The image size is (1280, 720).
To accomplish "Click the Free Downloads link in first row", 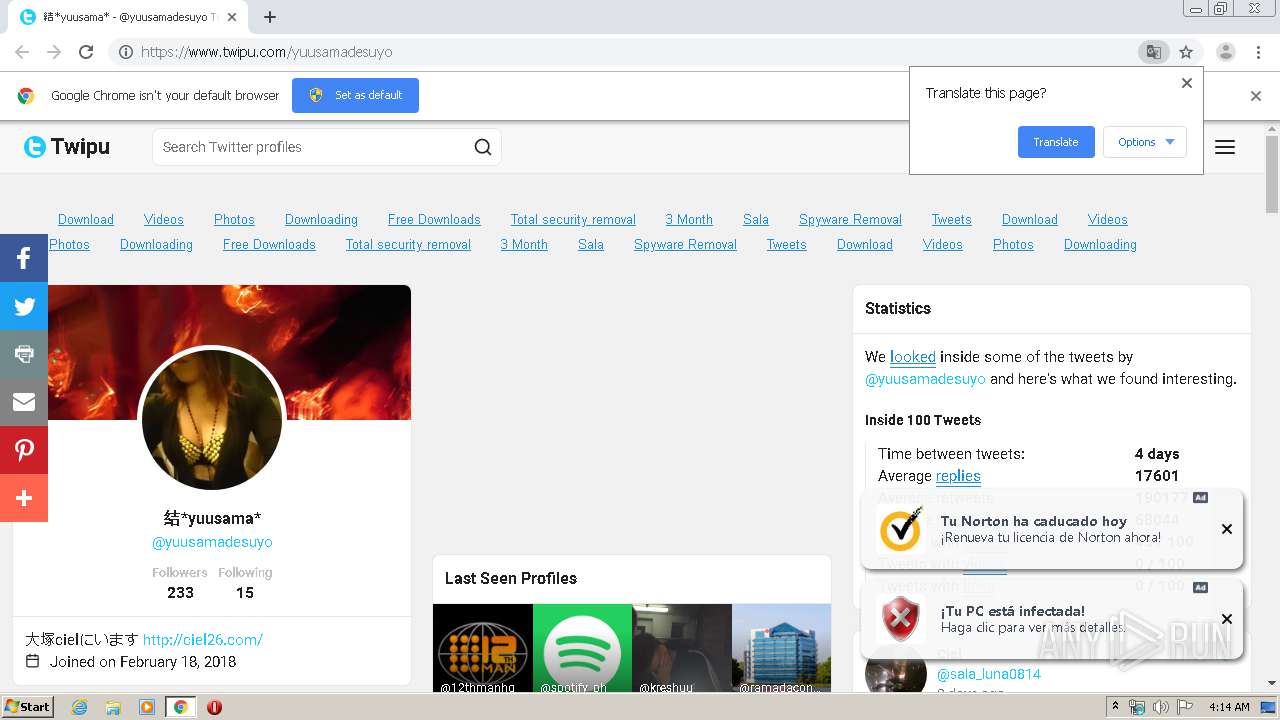I will point(434,220).
